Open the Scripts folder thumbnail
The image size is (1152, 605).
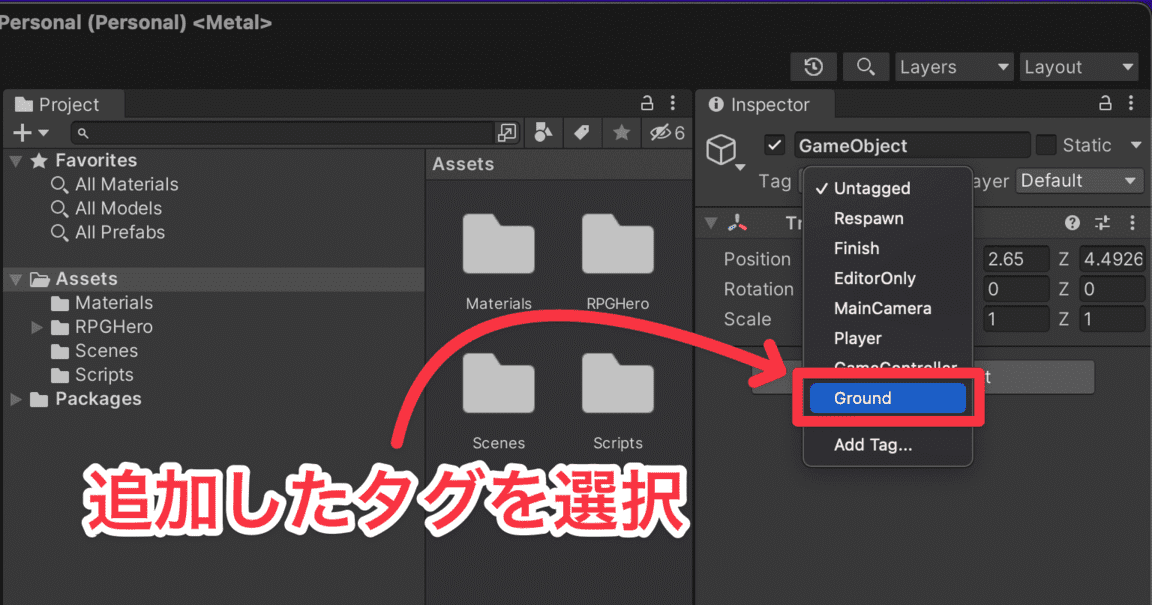tap(617, 384)
